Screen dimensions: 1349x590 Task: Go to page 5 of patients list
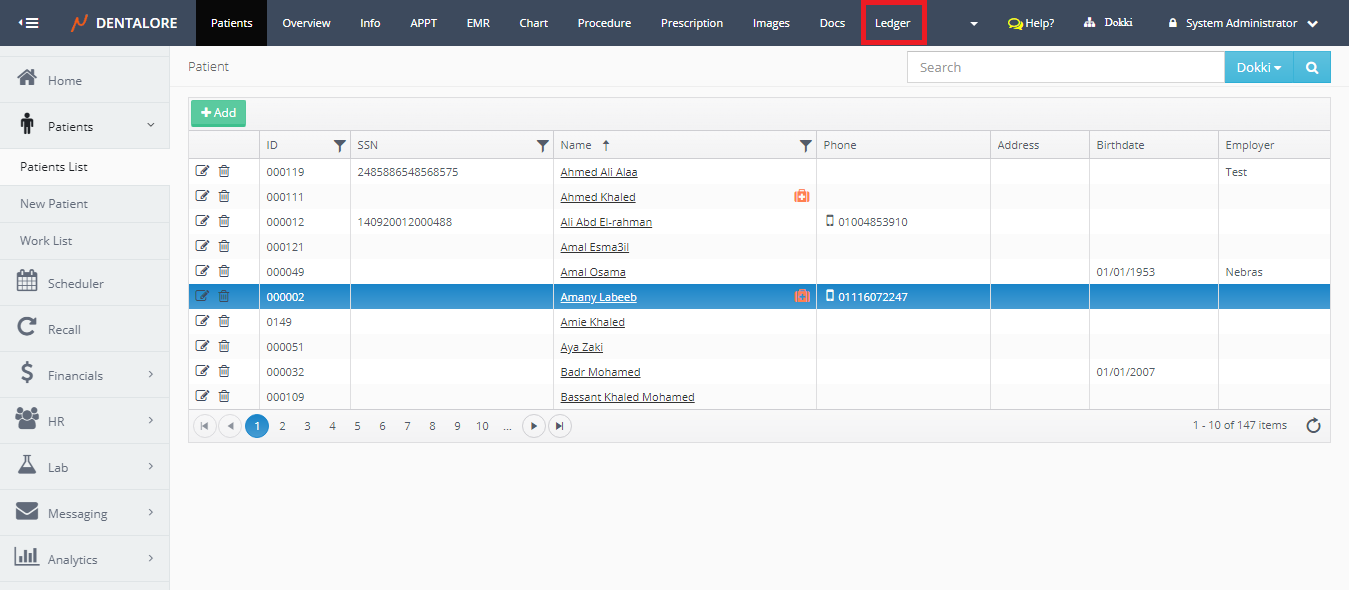357,426
